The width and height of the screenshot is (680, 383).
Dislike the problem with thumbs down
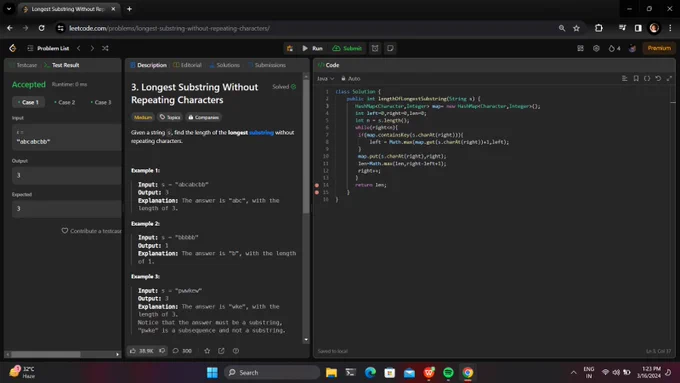point(162,350)
